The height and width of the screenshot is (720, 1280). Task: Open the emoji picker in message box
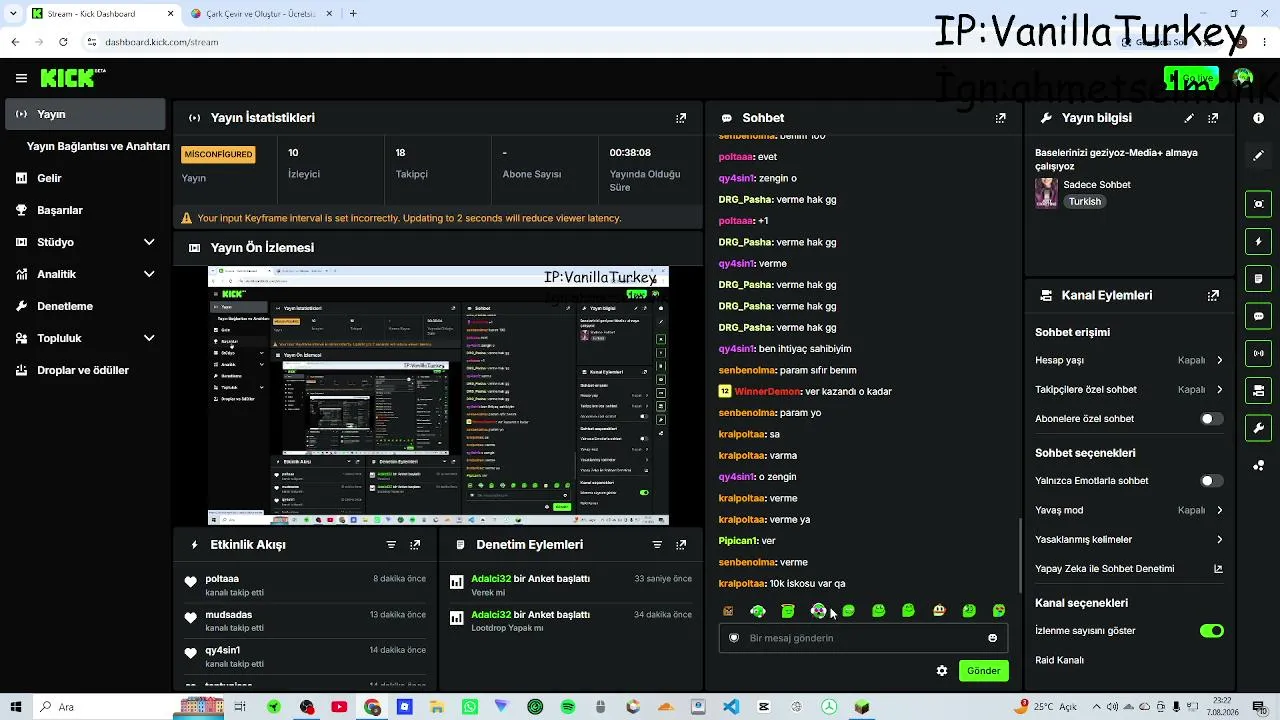click(992, 638)
